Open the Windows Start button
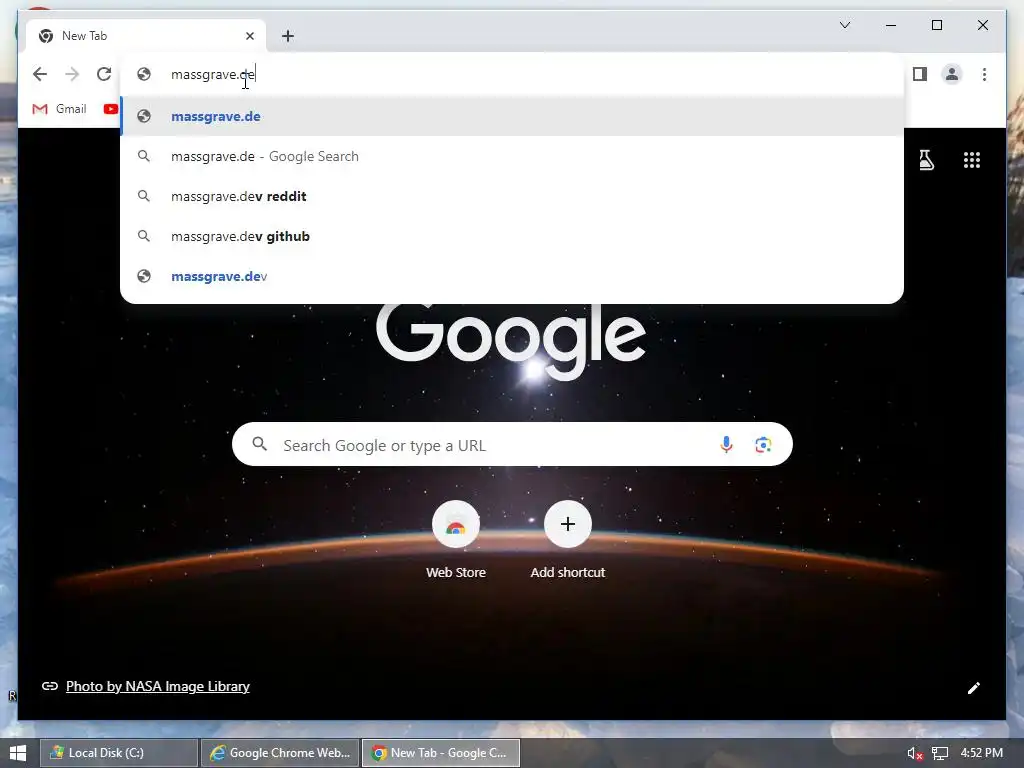This screenshot has height=768, width=1024. pos(18,753)
